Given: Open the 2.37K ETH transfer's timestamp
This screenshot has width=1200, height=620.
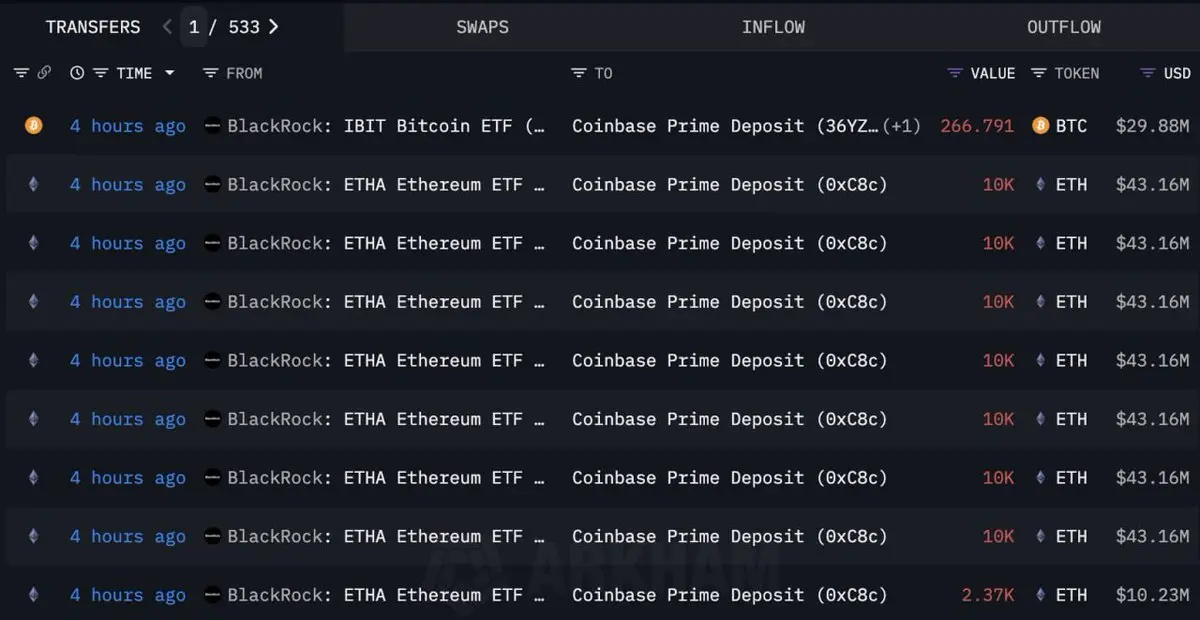Looking at the screenshot, I should click(128, 595).
